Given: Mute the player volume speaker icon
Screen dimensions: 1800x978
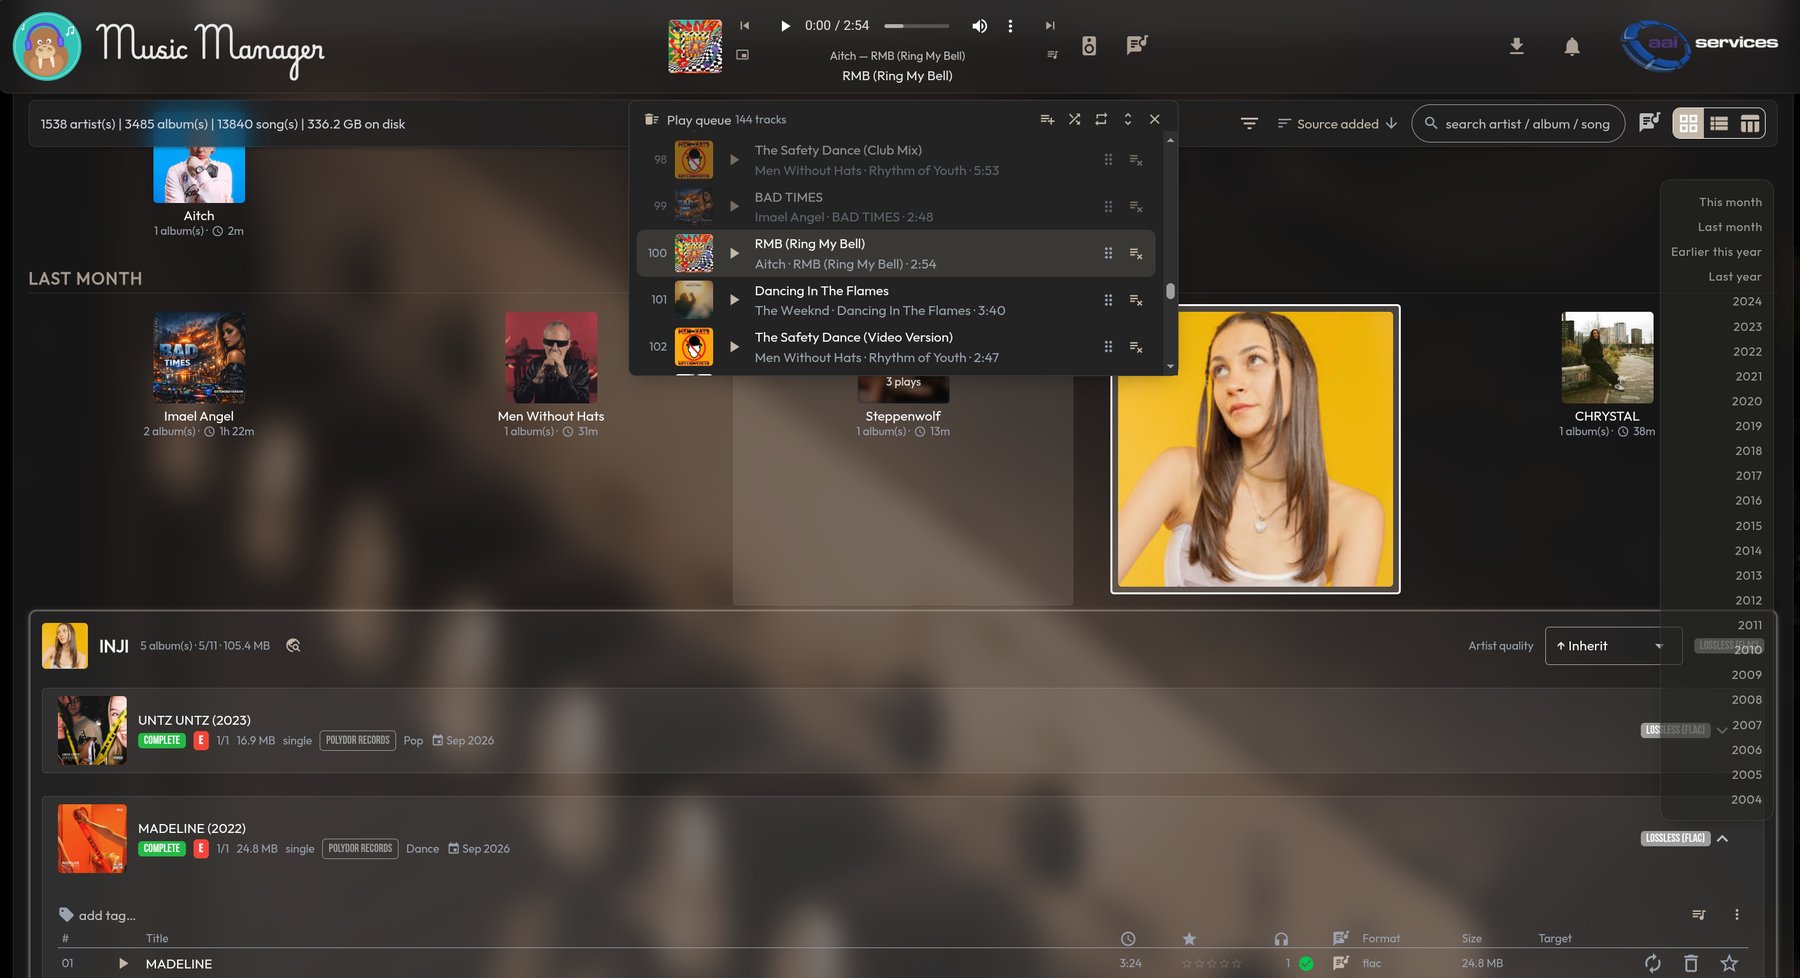Looking at the screenshot, I should tap(980, 26).
